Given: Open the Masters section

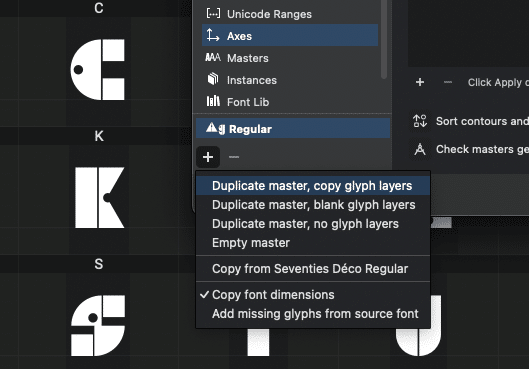Looking at the screenshot, I should click(290, 58).
